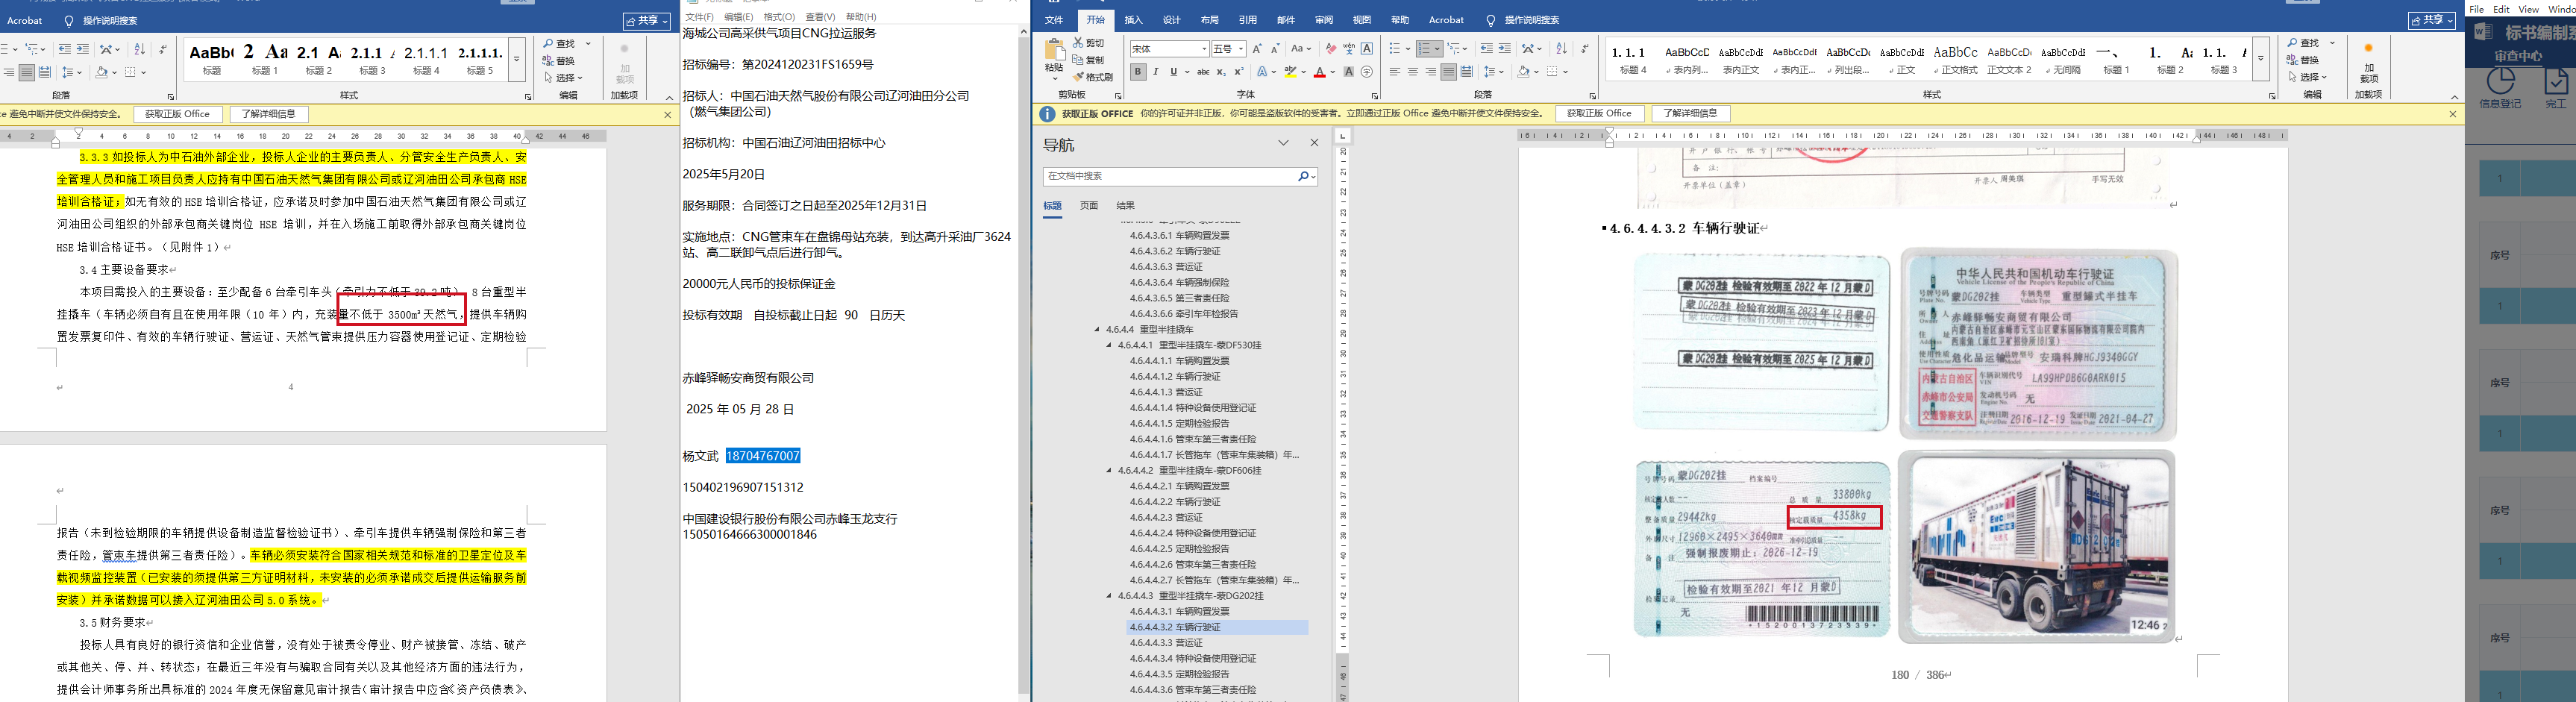Open navigation pane options dropdown arrow
Screen dimensions: 2576x702
(x=1283, y=143)
